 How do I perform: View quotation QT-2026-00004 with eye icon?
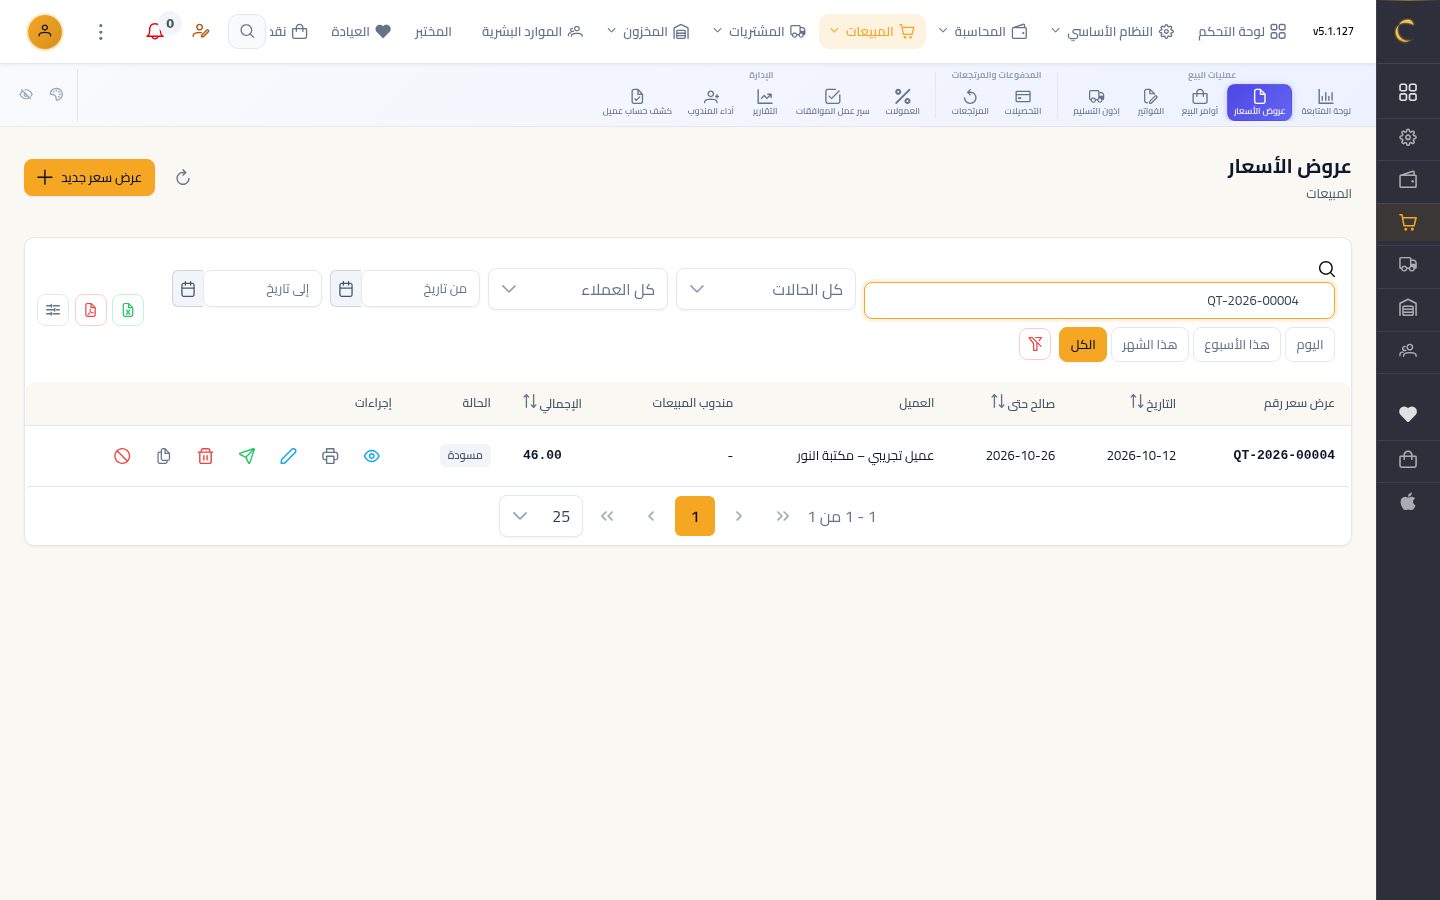(x=372, y=456)
